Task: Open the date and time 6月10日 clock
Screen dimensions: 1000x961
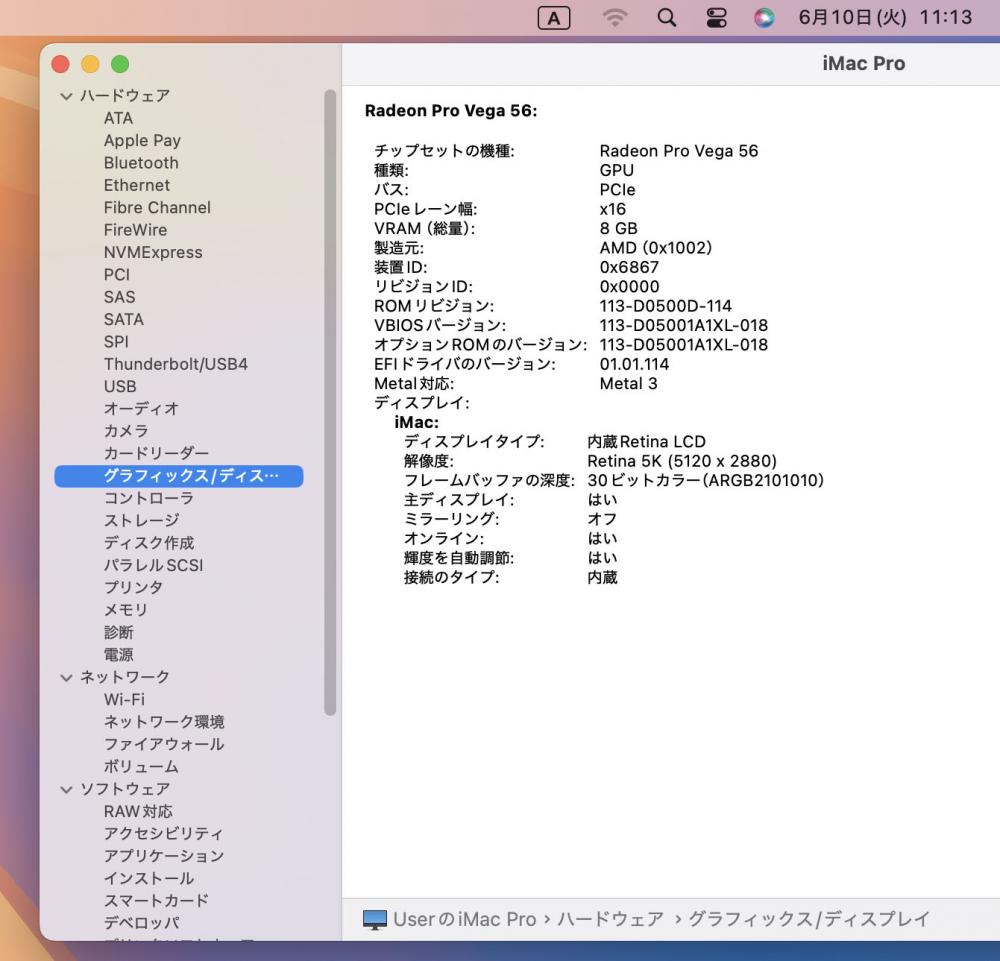Action: pyautogui.click(x=885, y=17)
